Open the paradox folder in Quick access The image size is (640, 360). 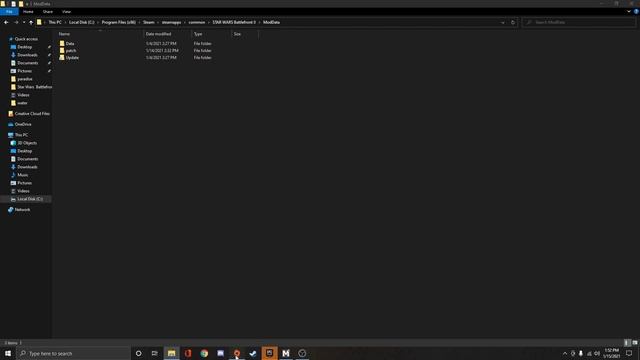pos(24,79)
